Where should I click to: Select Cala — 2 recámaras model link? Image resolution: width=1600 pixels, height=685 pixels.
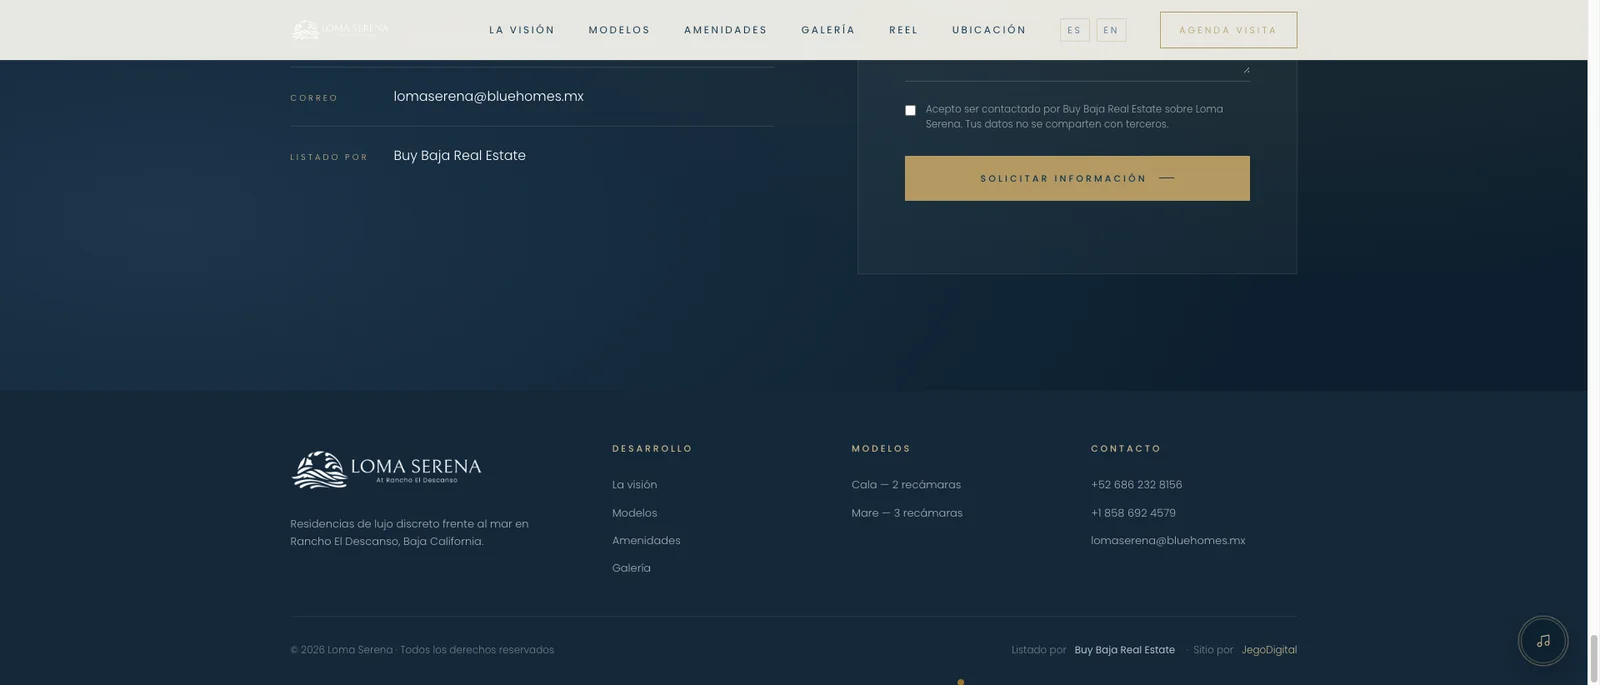(x=906, y=485)
